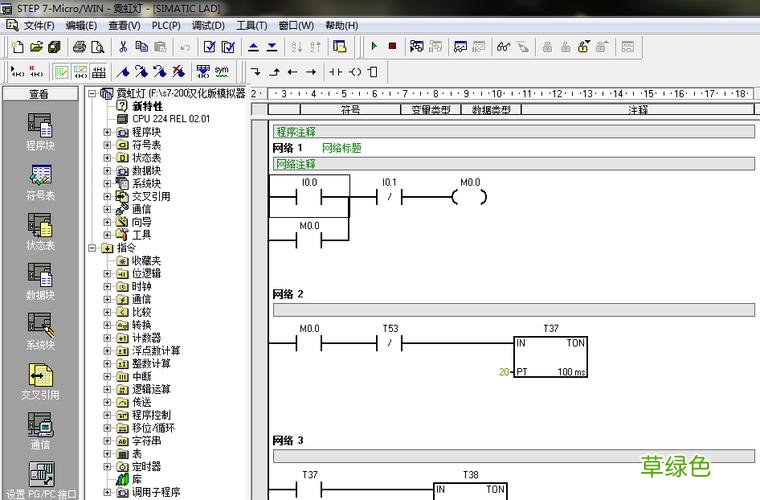
Task: Click 设置 PG/PC 接口 in navigation bar
Action: click(x=41, y=481)
